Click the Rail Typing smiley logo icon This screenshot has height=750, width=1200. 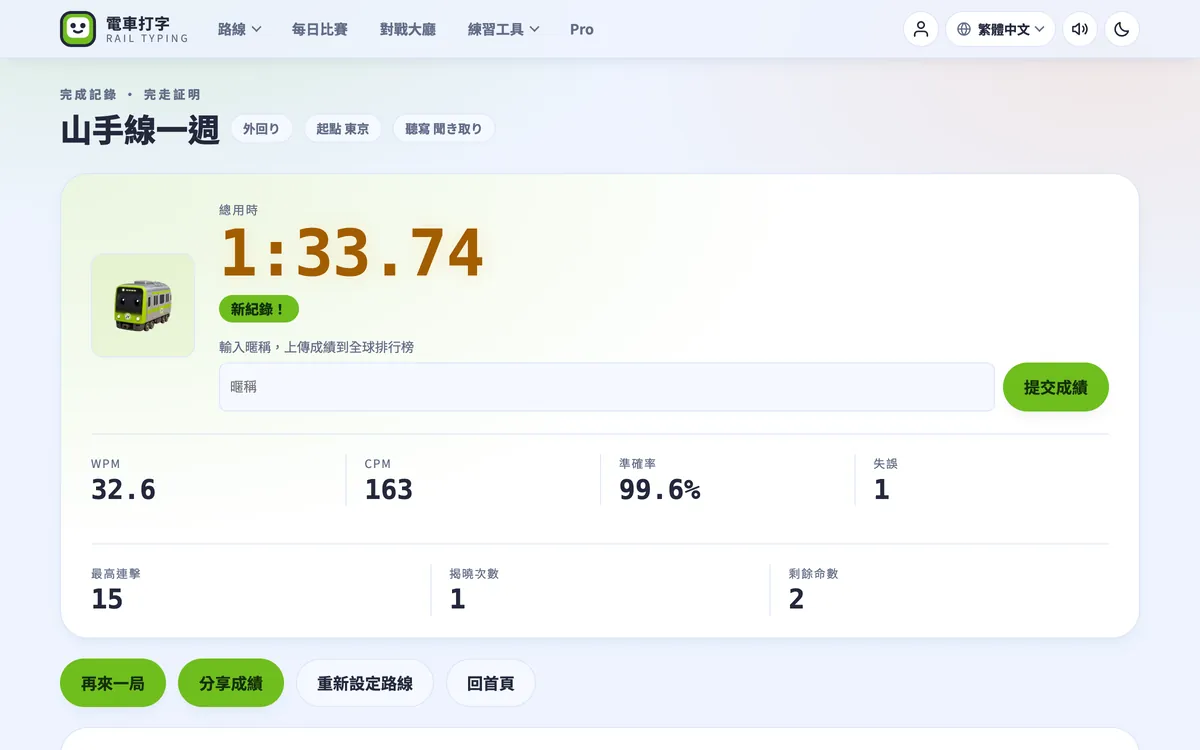(x=78, y=29)
